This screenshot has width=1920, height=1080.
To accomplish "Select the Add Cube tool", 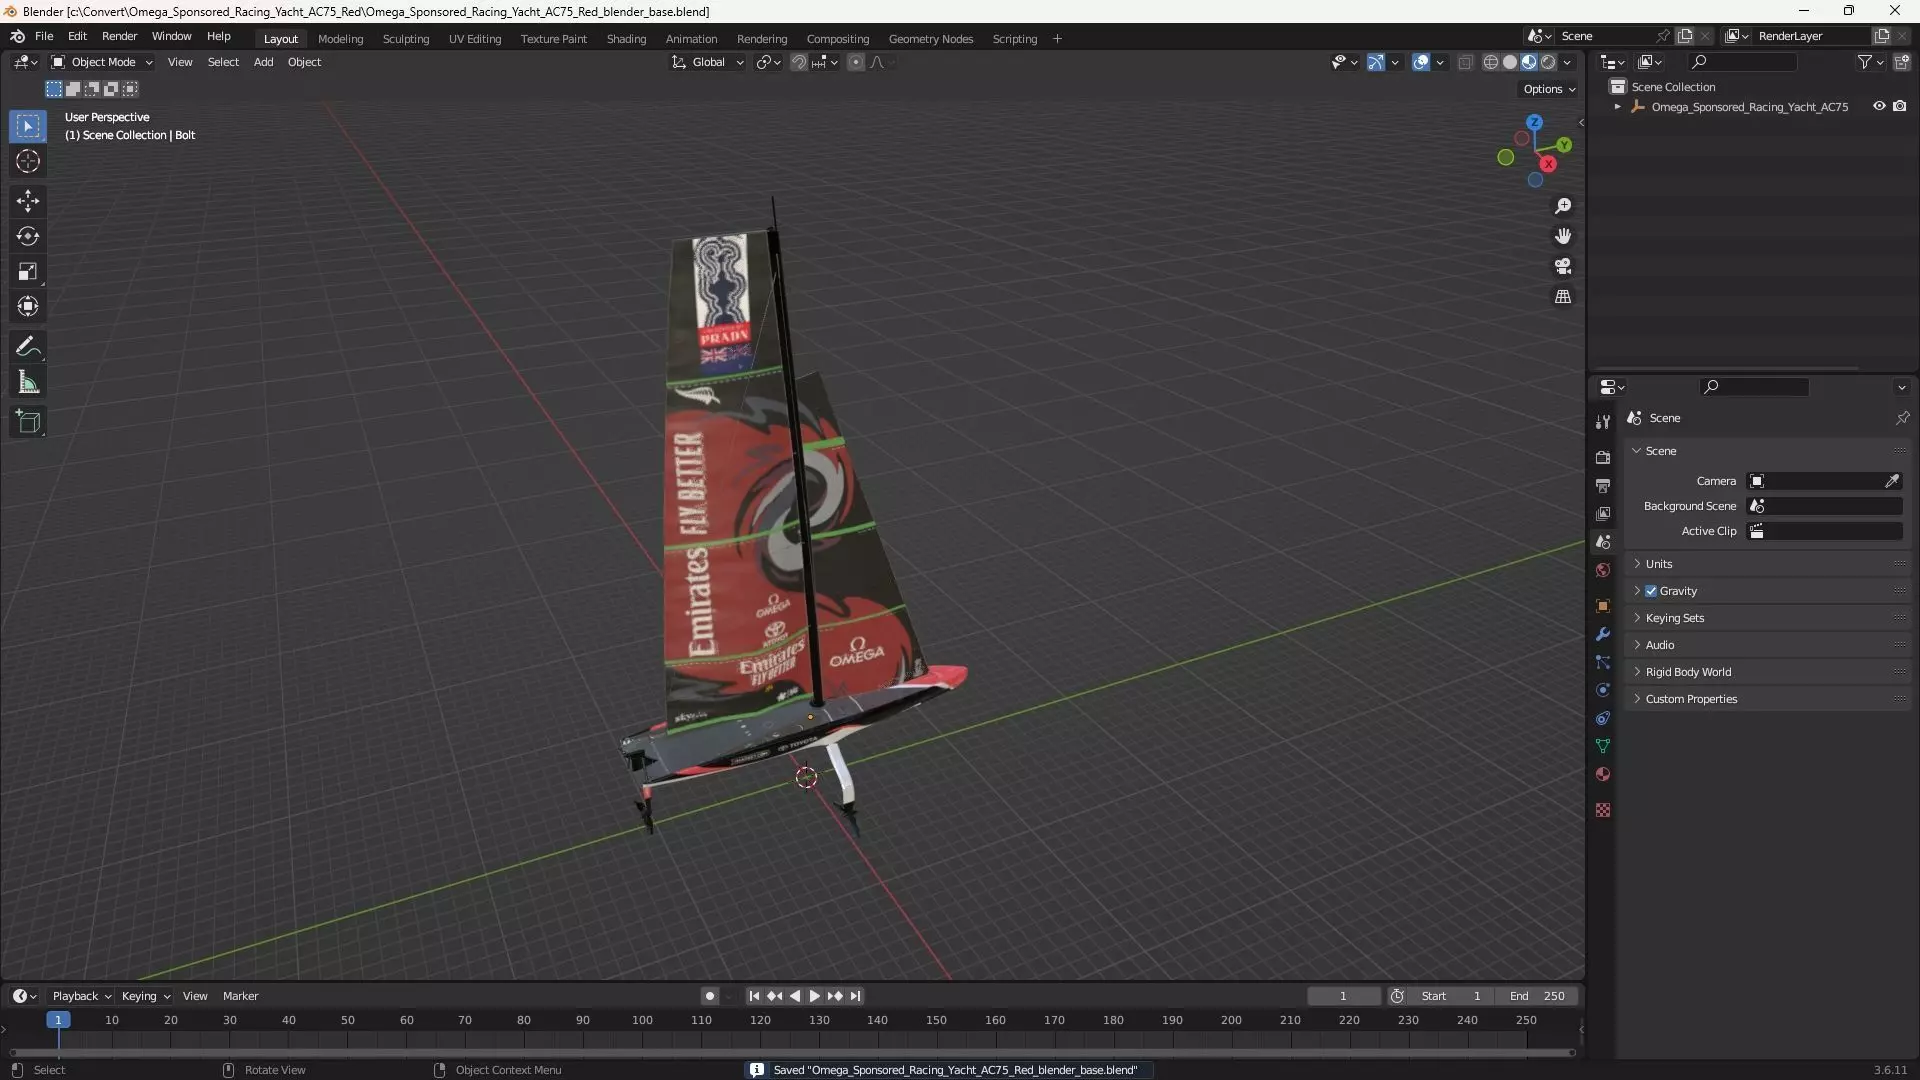I will [x=28, y=422].
